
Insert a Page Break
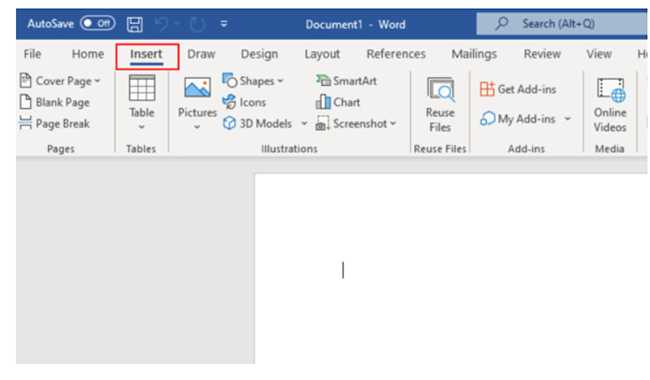pos(55,123)
